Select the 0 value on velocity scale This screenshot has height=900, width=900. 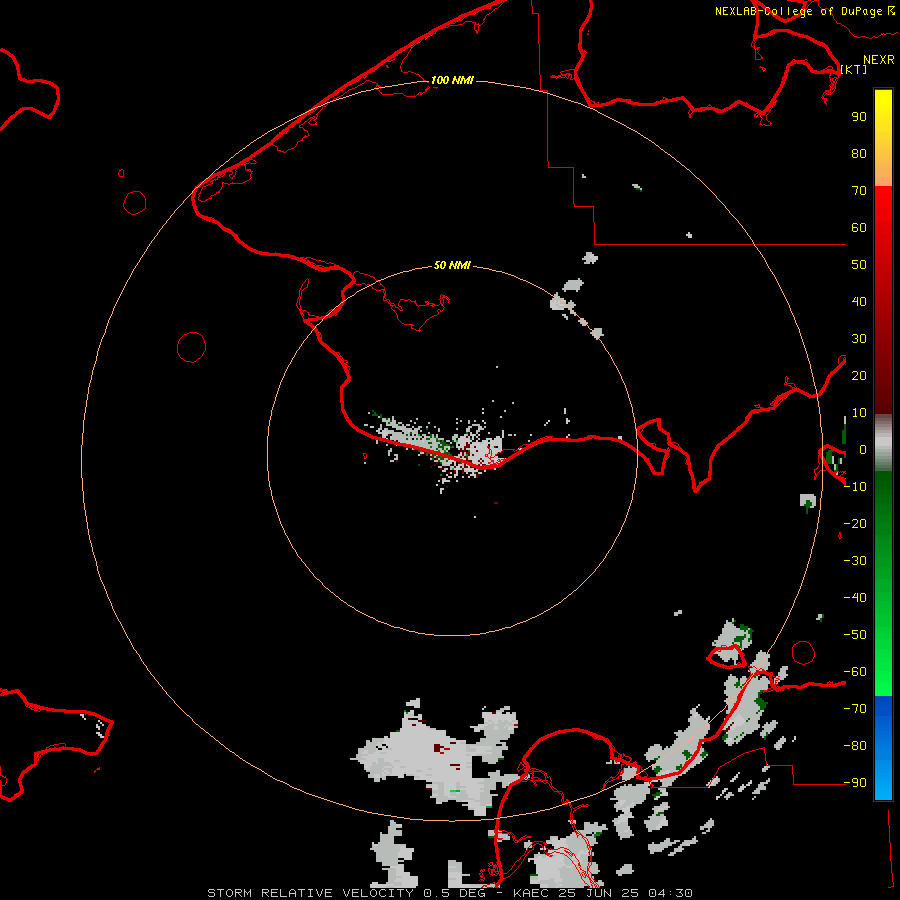coord(862,449)
